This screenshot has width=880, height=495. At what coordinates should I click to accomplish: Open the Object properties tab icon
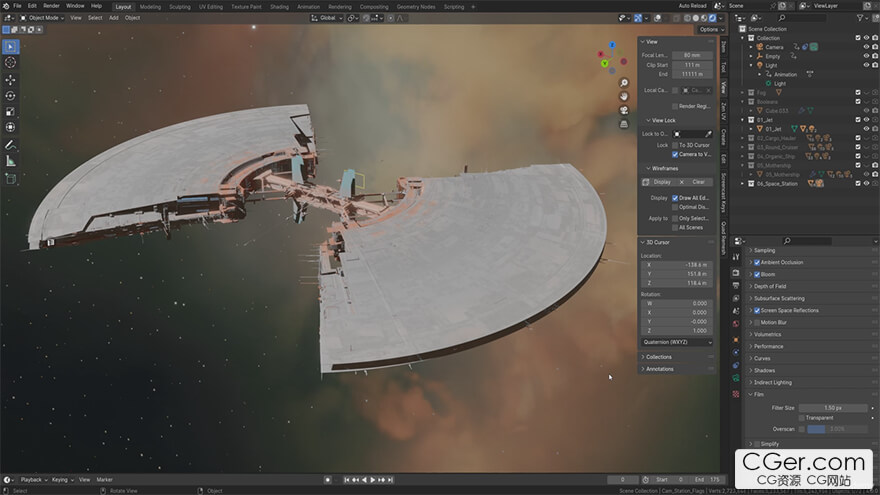736,340
